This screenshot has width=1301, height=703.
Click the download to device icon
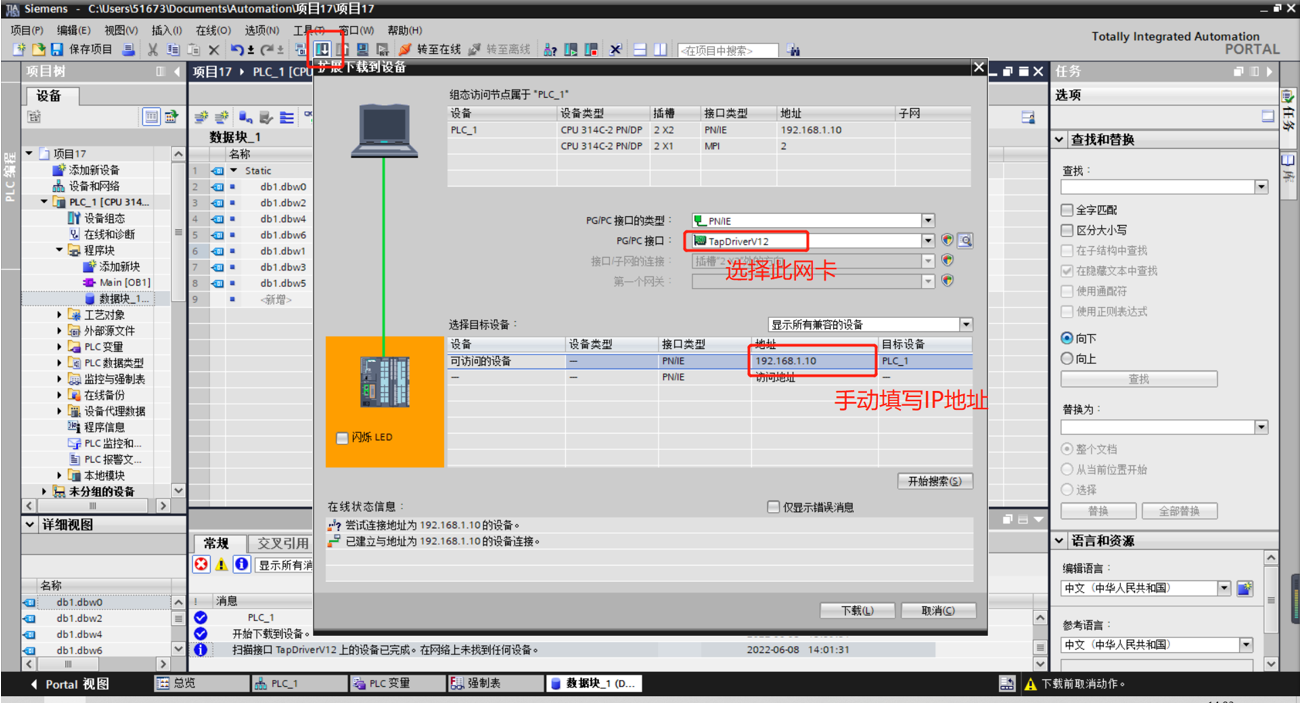323,49
